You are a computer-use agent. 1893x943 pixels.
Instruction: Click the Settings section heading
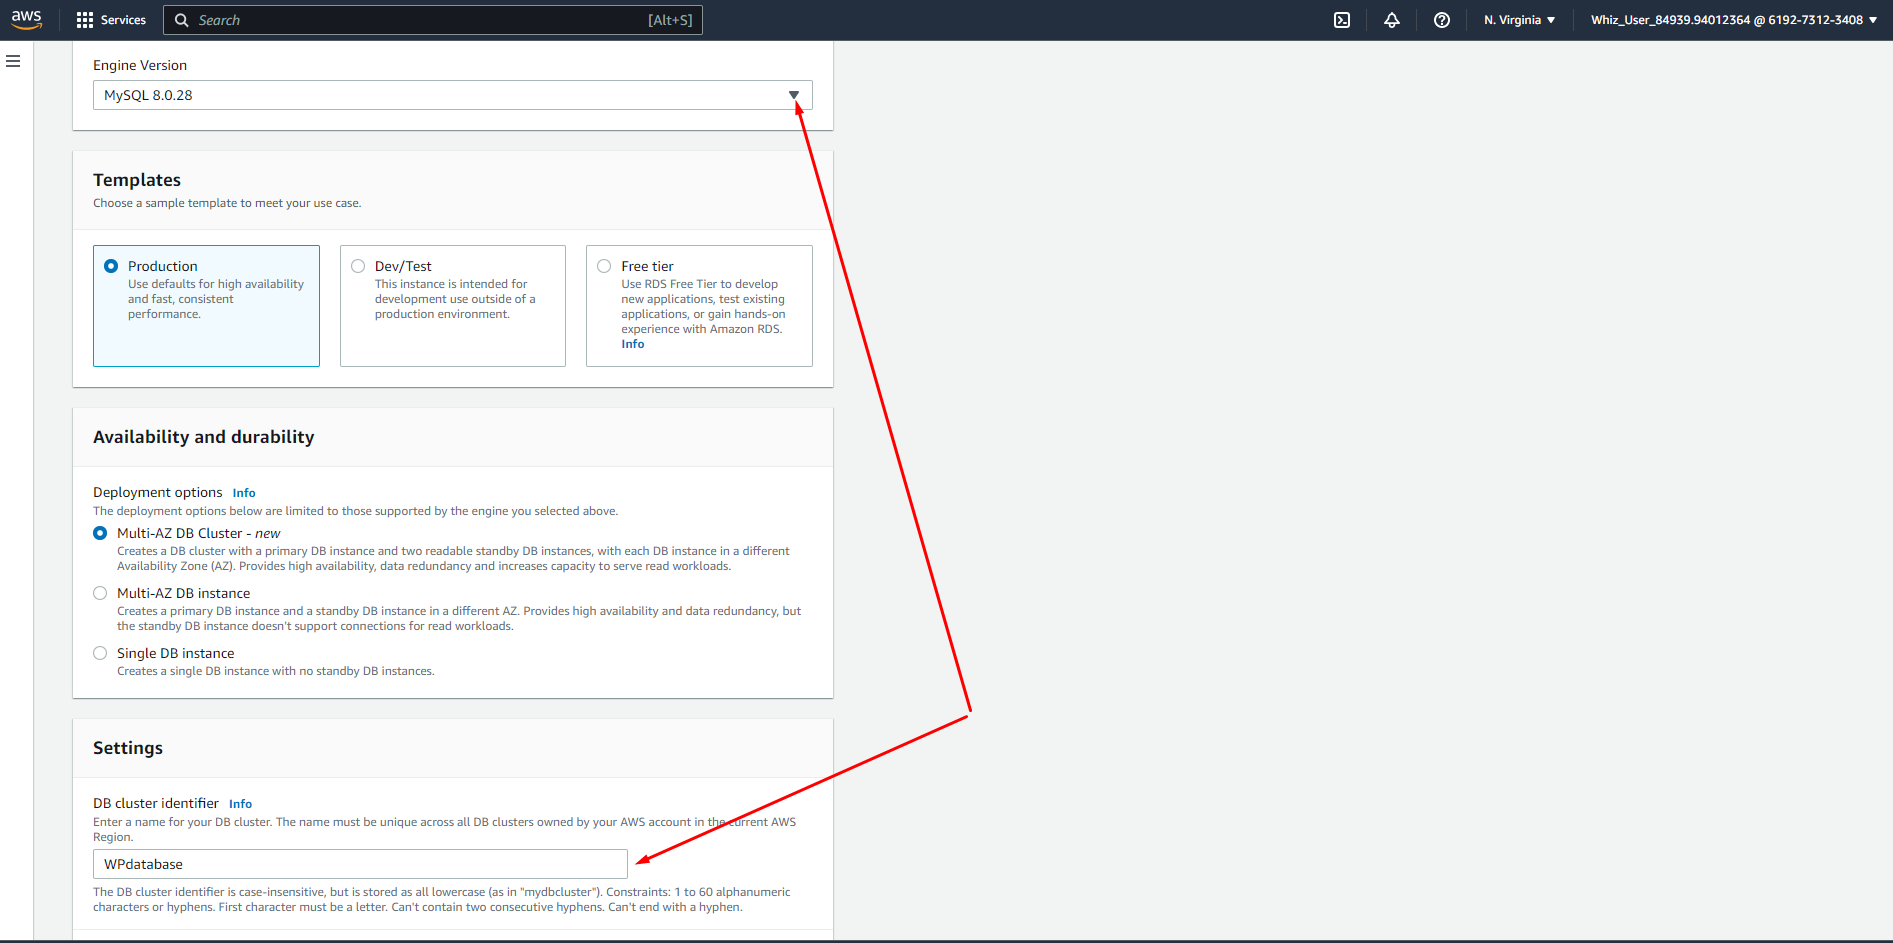[128, 748]
